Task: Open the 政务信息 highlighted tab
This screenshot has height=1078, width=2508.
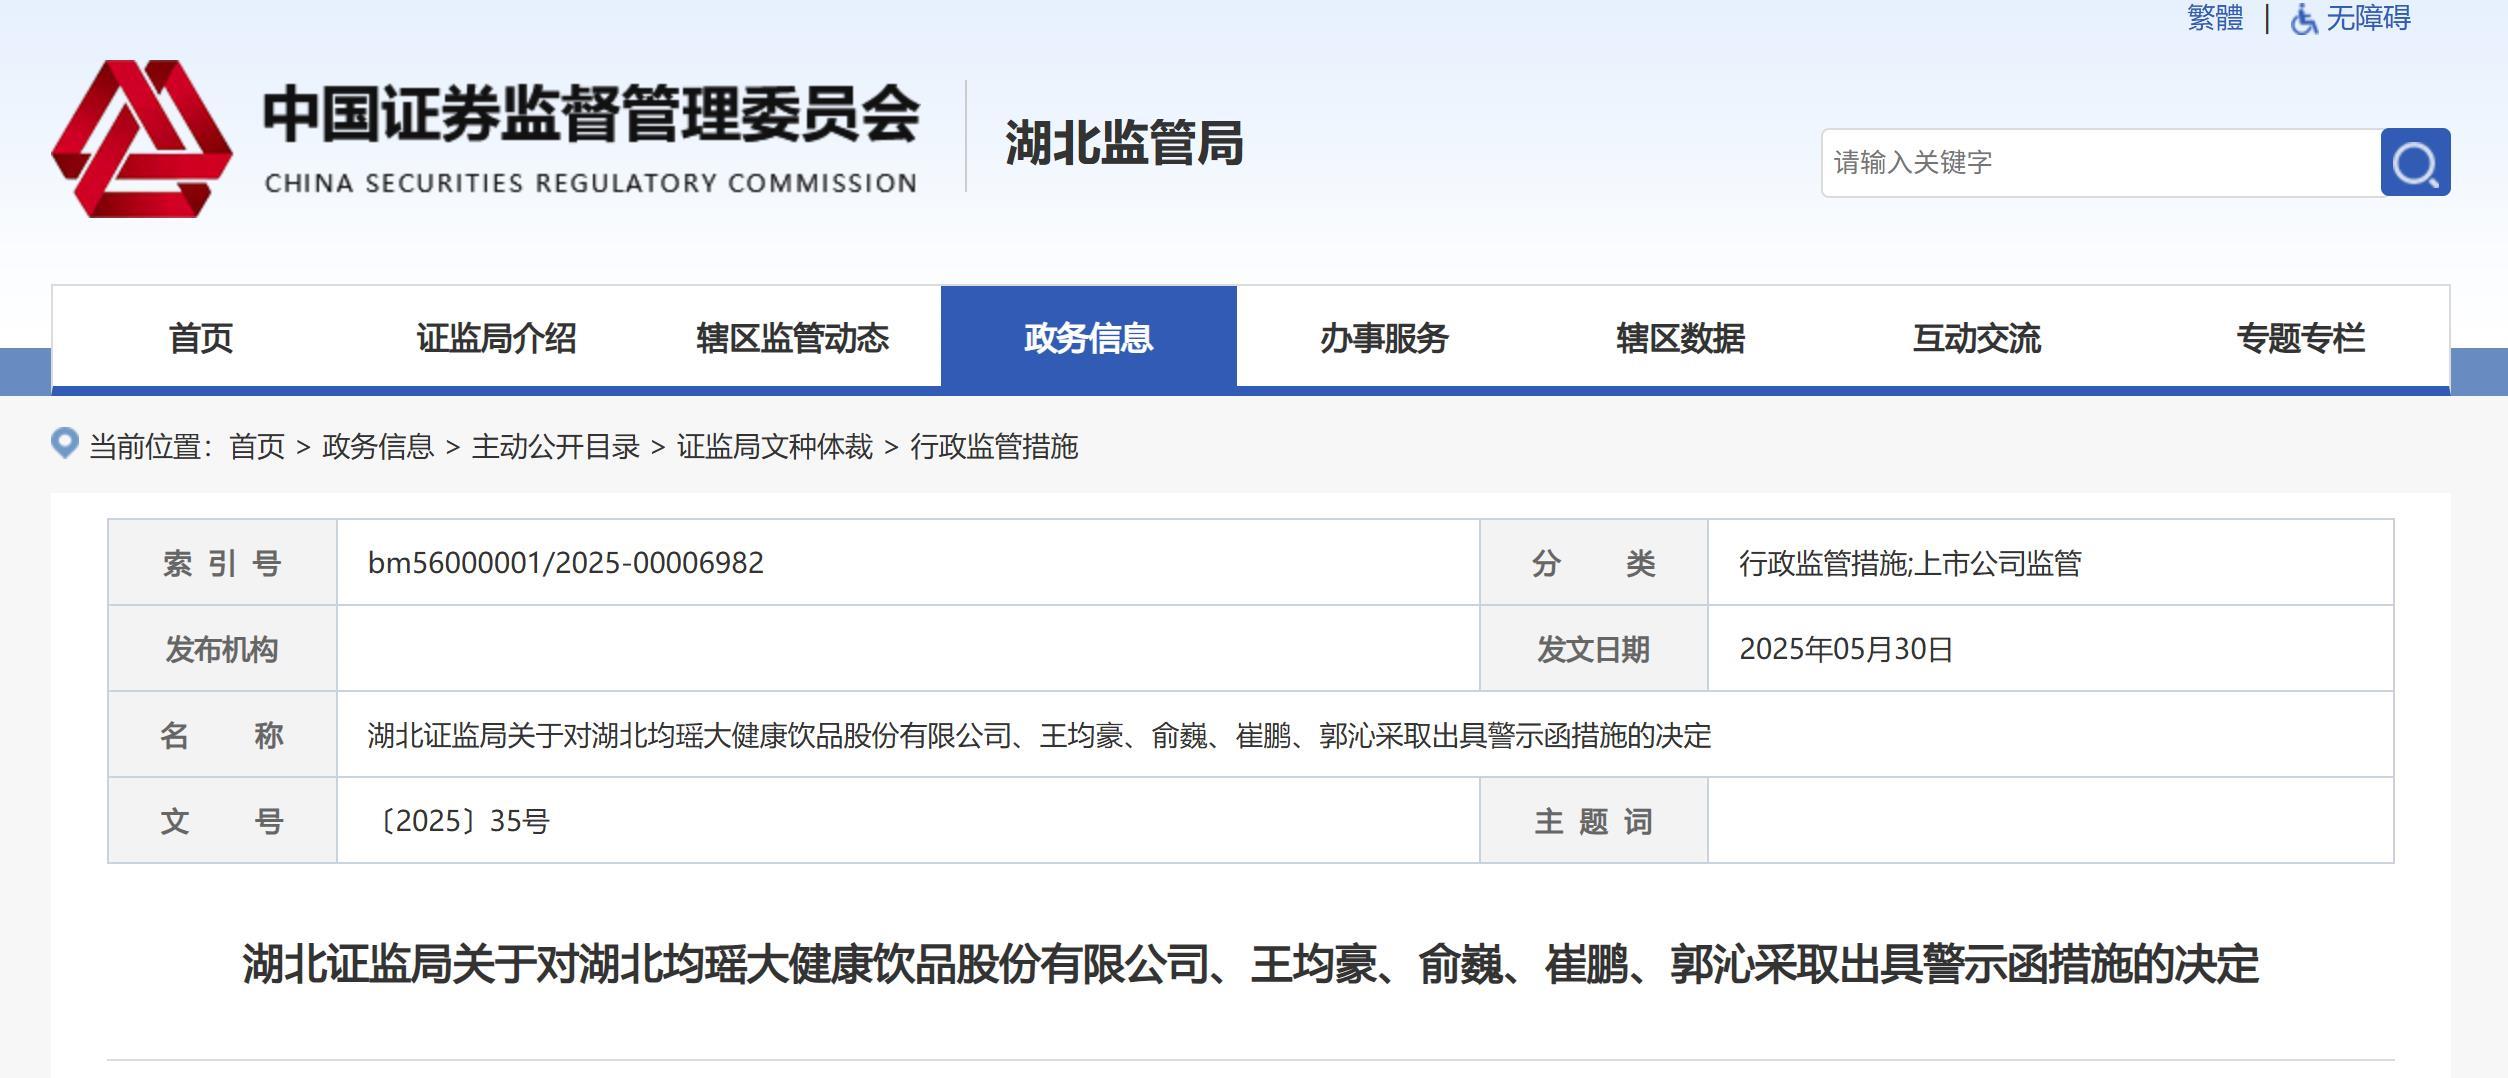Action: click(x=1090, y=338)
